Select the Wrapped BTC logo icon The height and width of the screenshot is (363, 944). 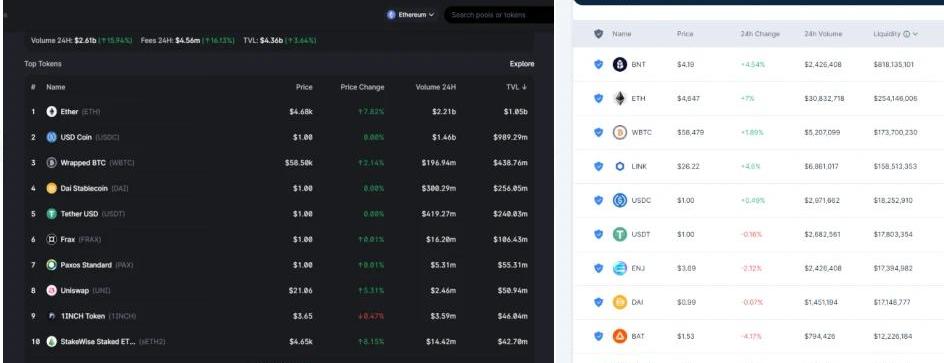52,163
